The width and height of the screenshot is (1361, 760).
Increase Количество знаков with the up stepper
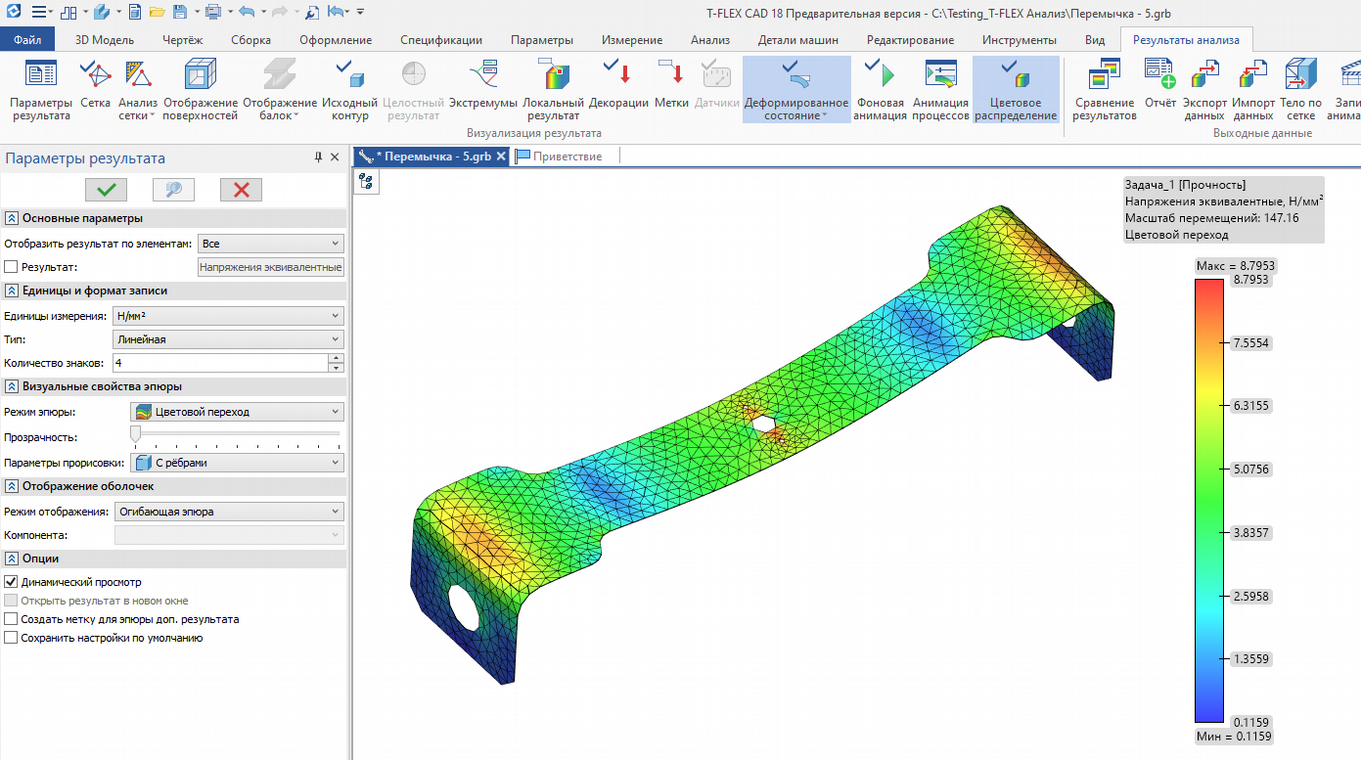[336, 358]
